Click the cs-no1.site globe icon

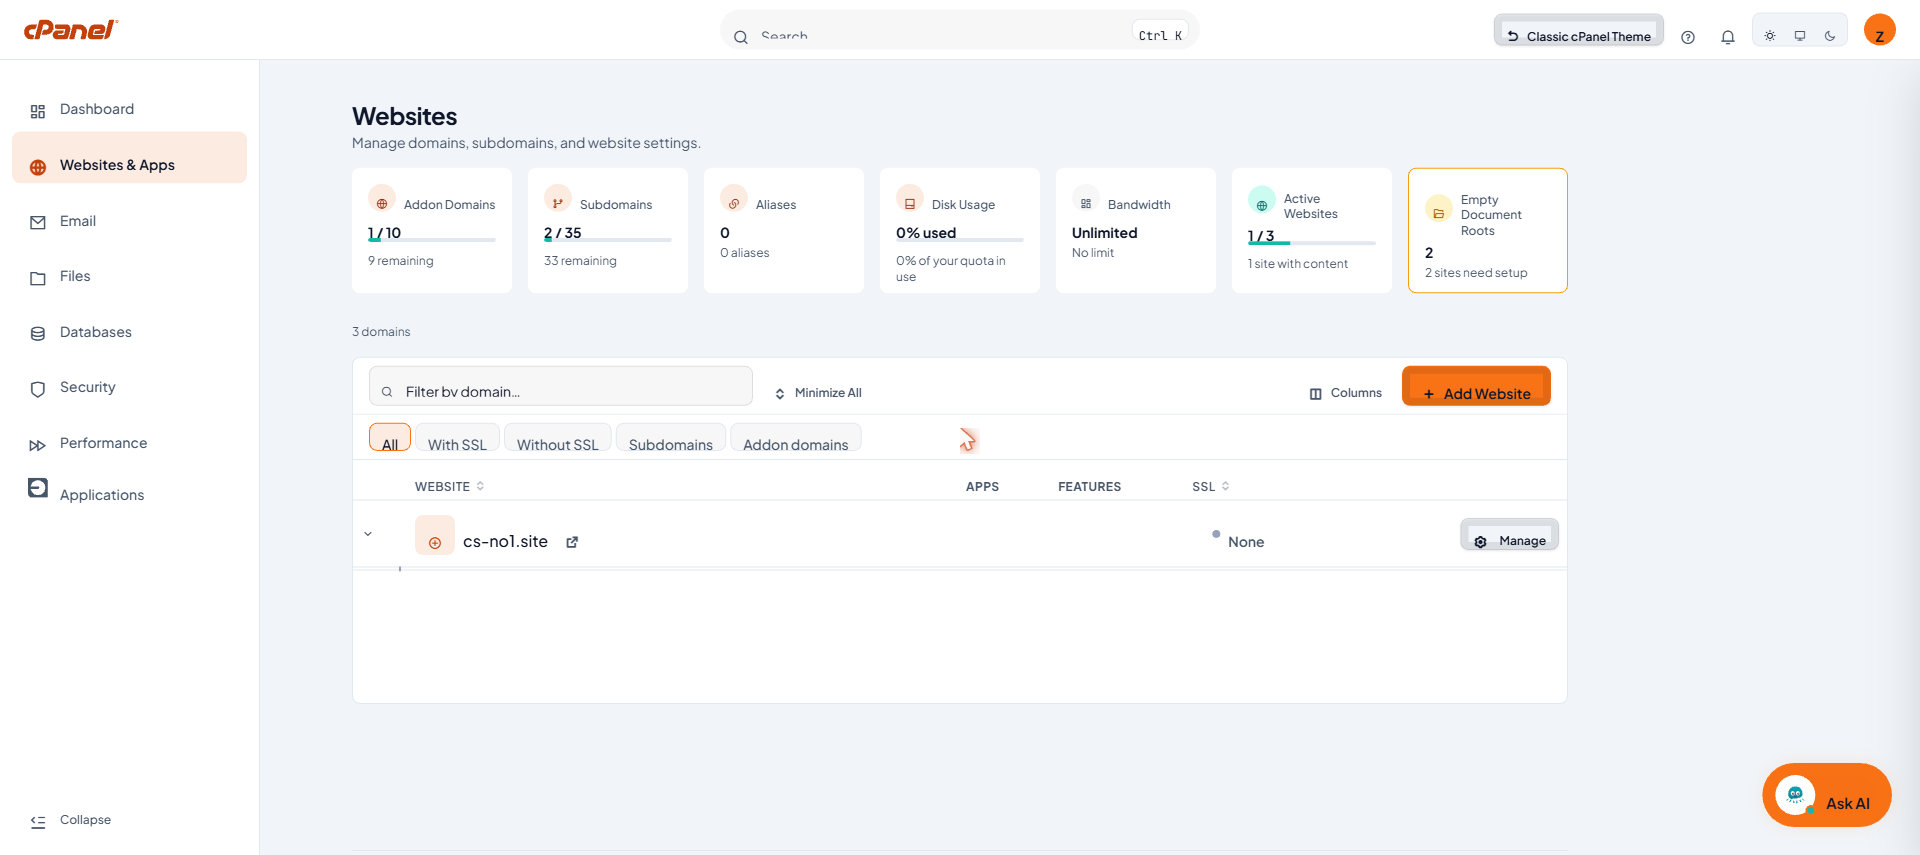tap(435, 536)
